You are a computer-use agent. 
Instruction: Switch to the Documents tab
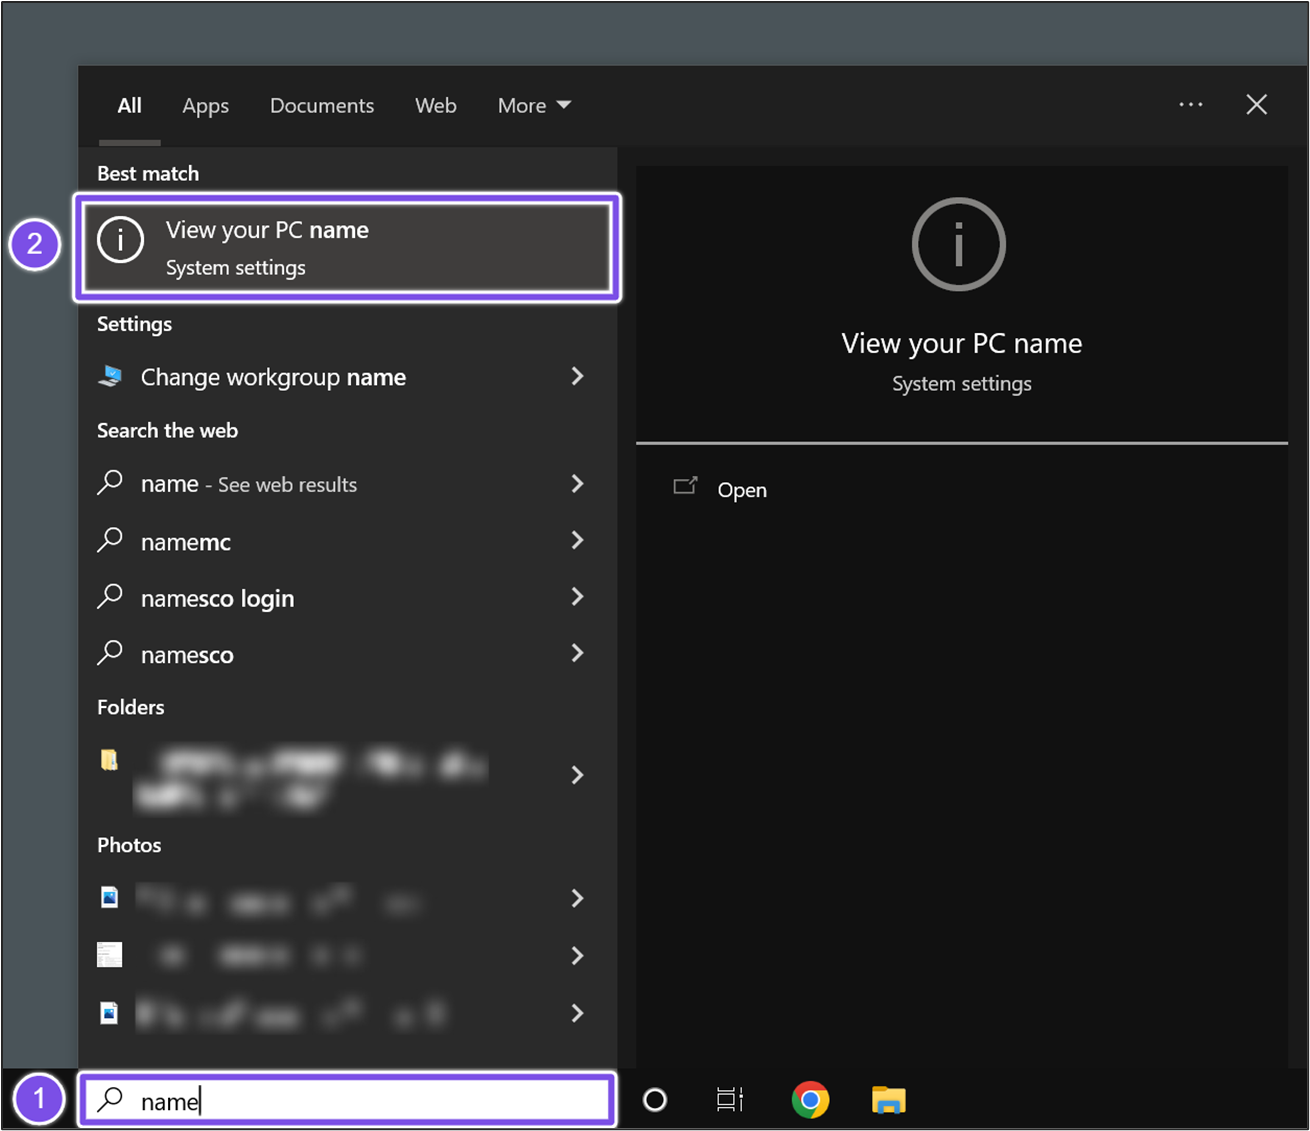pyautogui.click(x=321, y=106)
